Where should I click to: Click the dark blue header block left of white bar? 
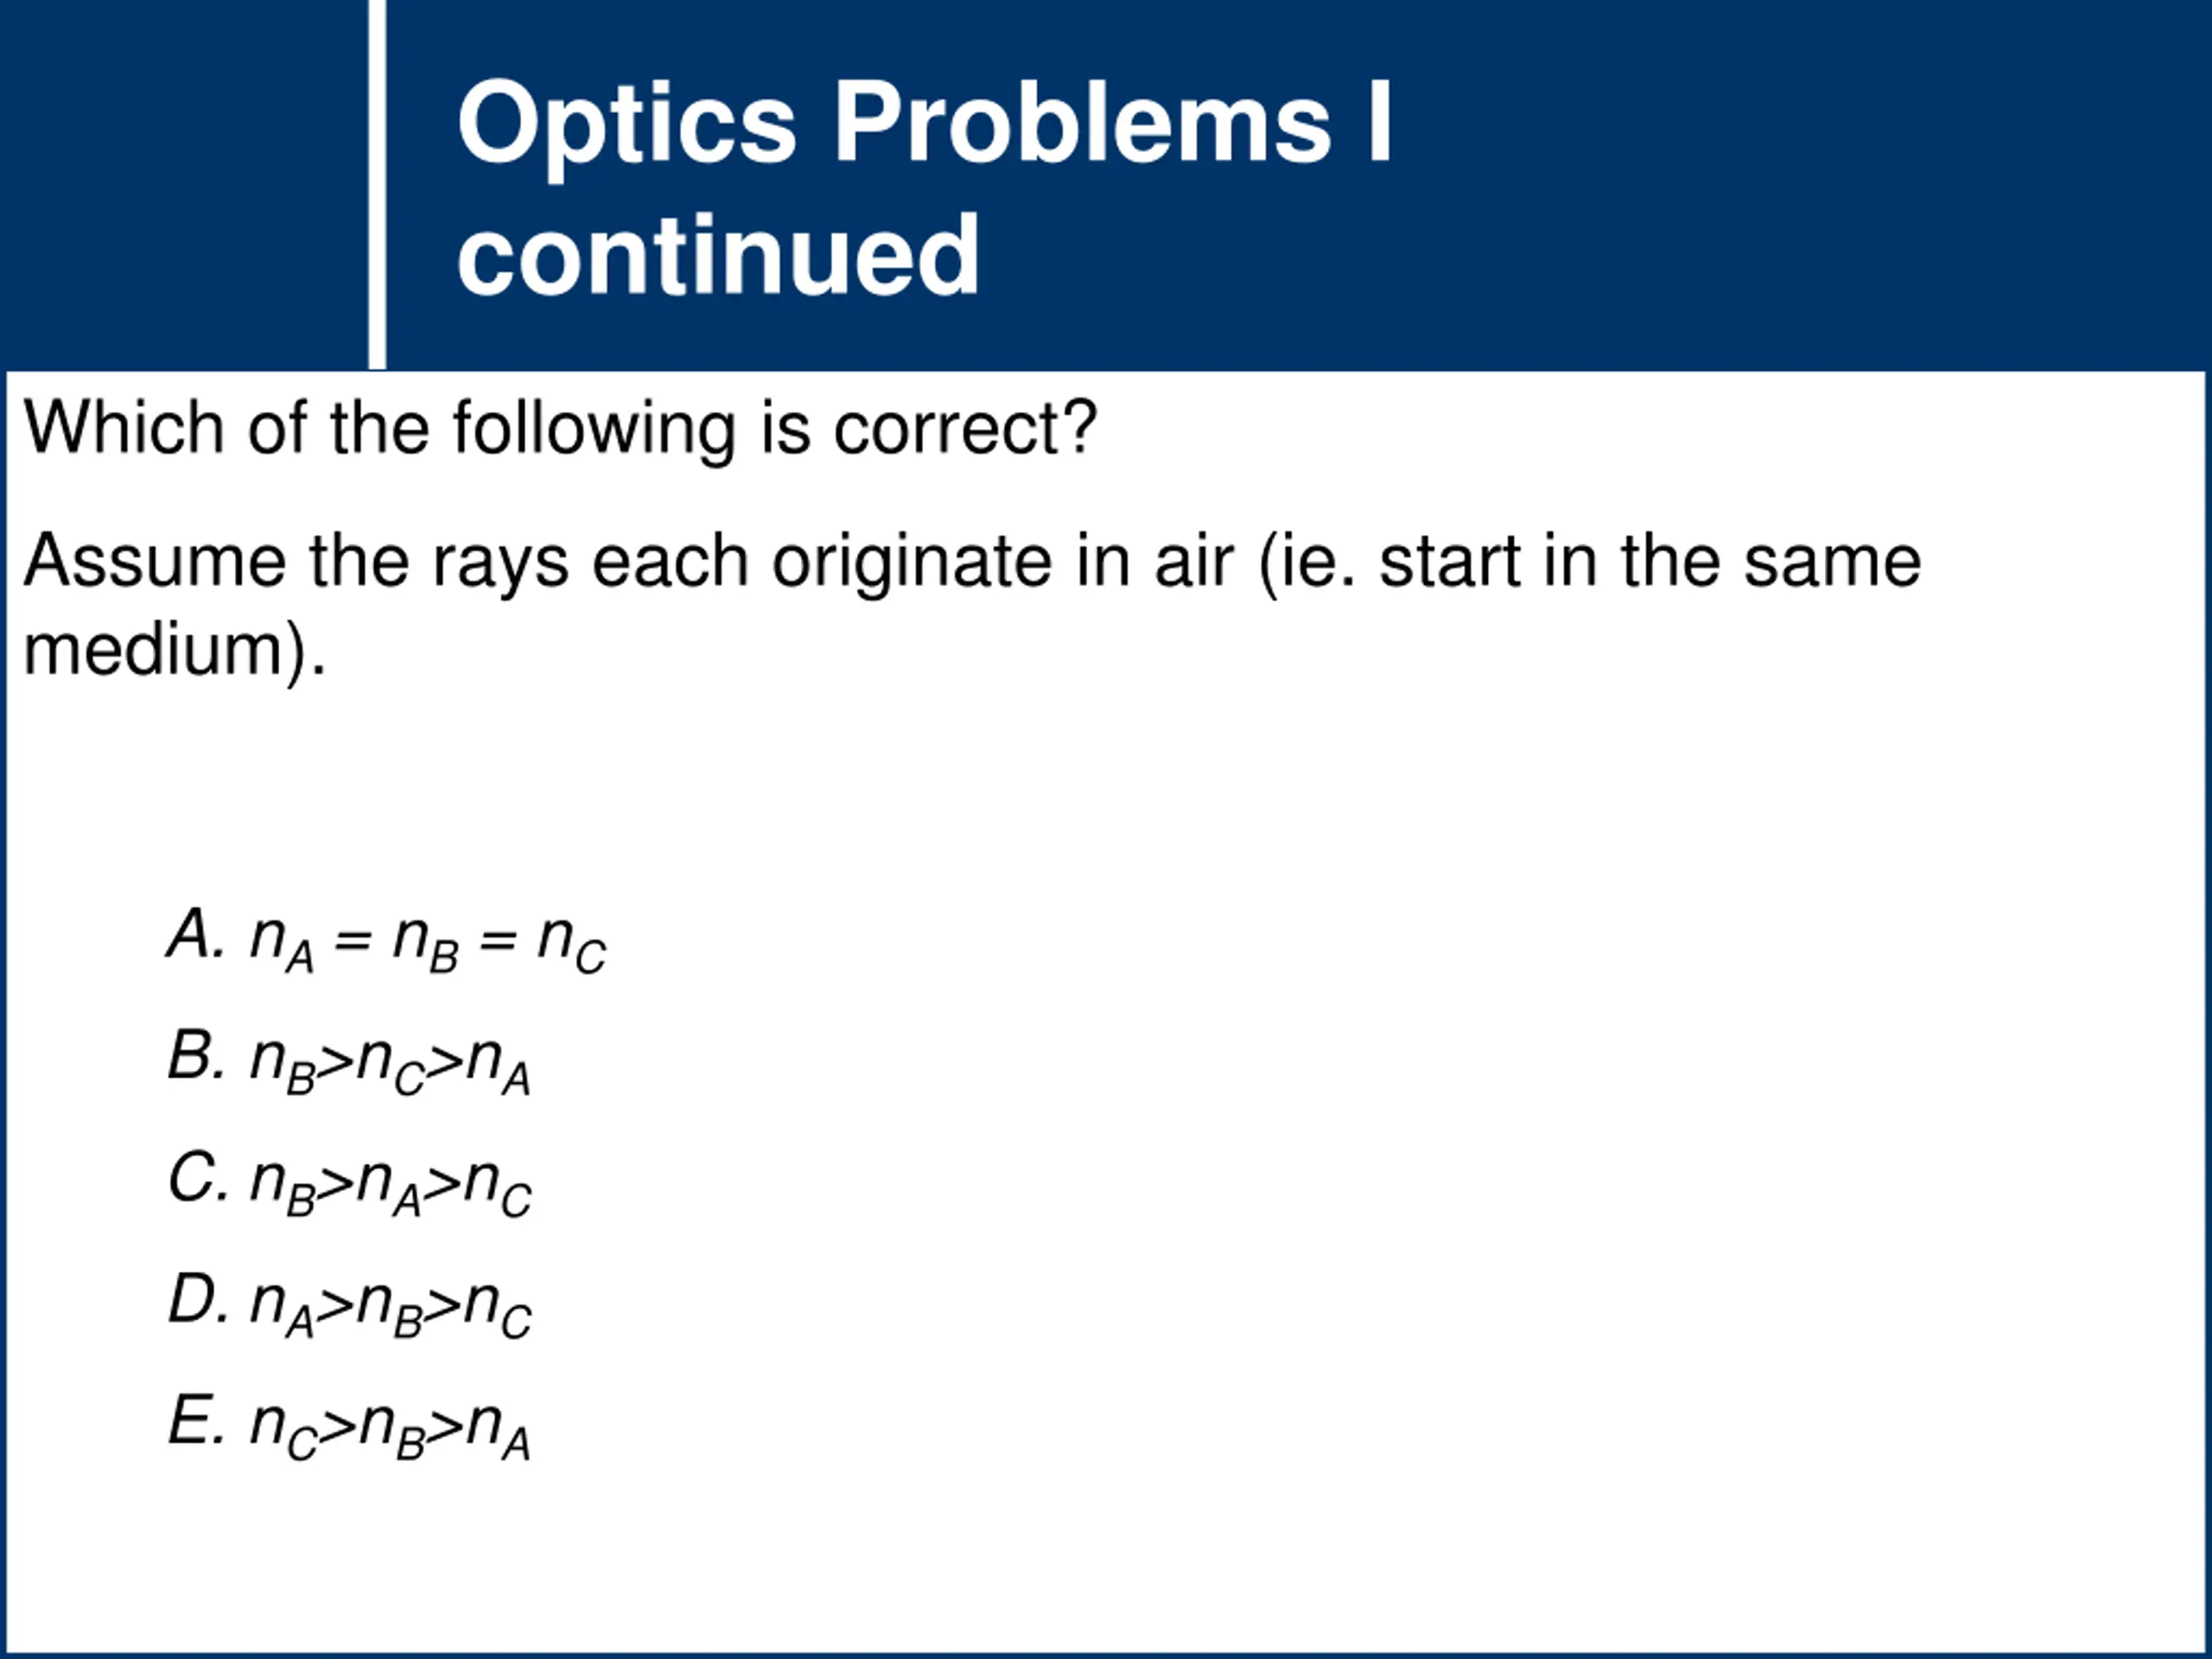(x=184, y=184)
